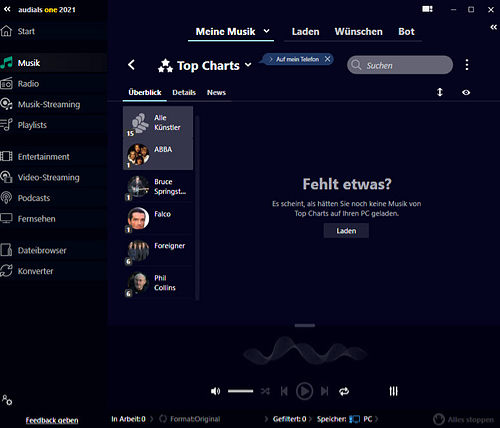
Task: Open the Fernsehen section
Action: pyautogui.click(x=53, y=219)
